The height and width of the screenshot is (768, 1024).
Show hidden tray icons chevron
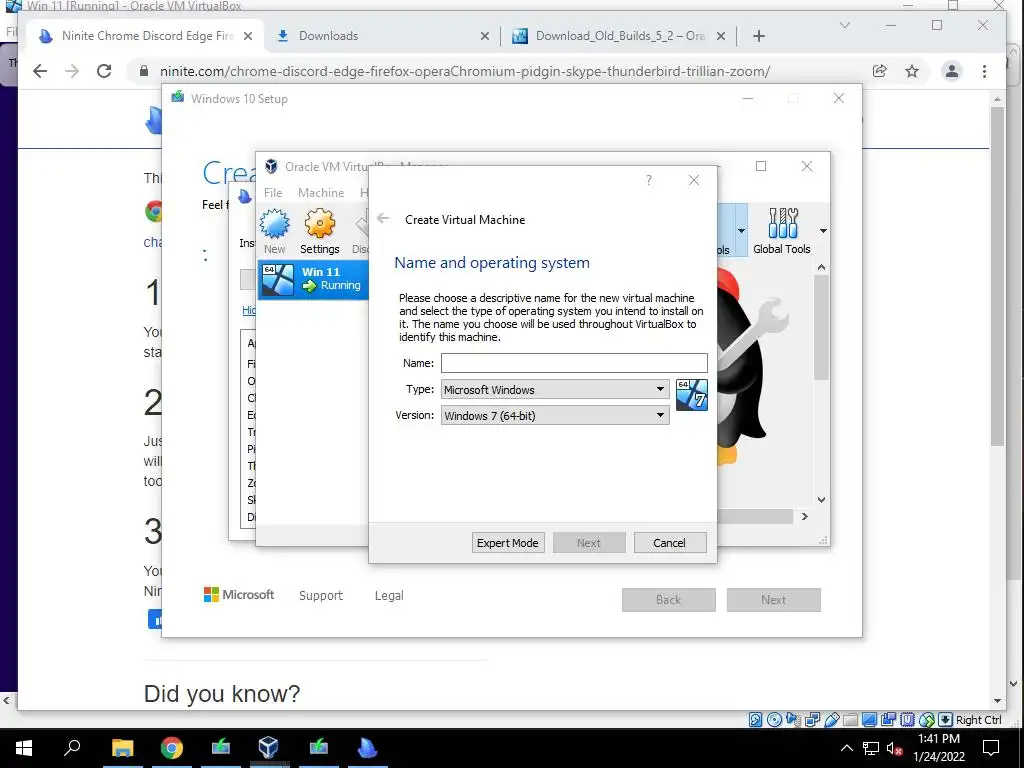tap(846, 748)
